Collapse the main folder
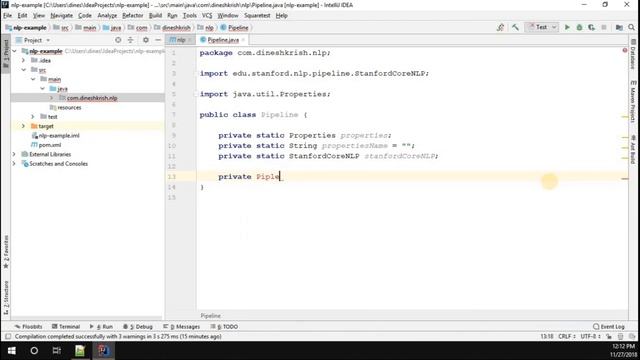The height and width of the screenshot is (360, 640). pos(33,79)
